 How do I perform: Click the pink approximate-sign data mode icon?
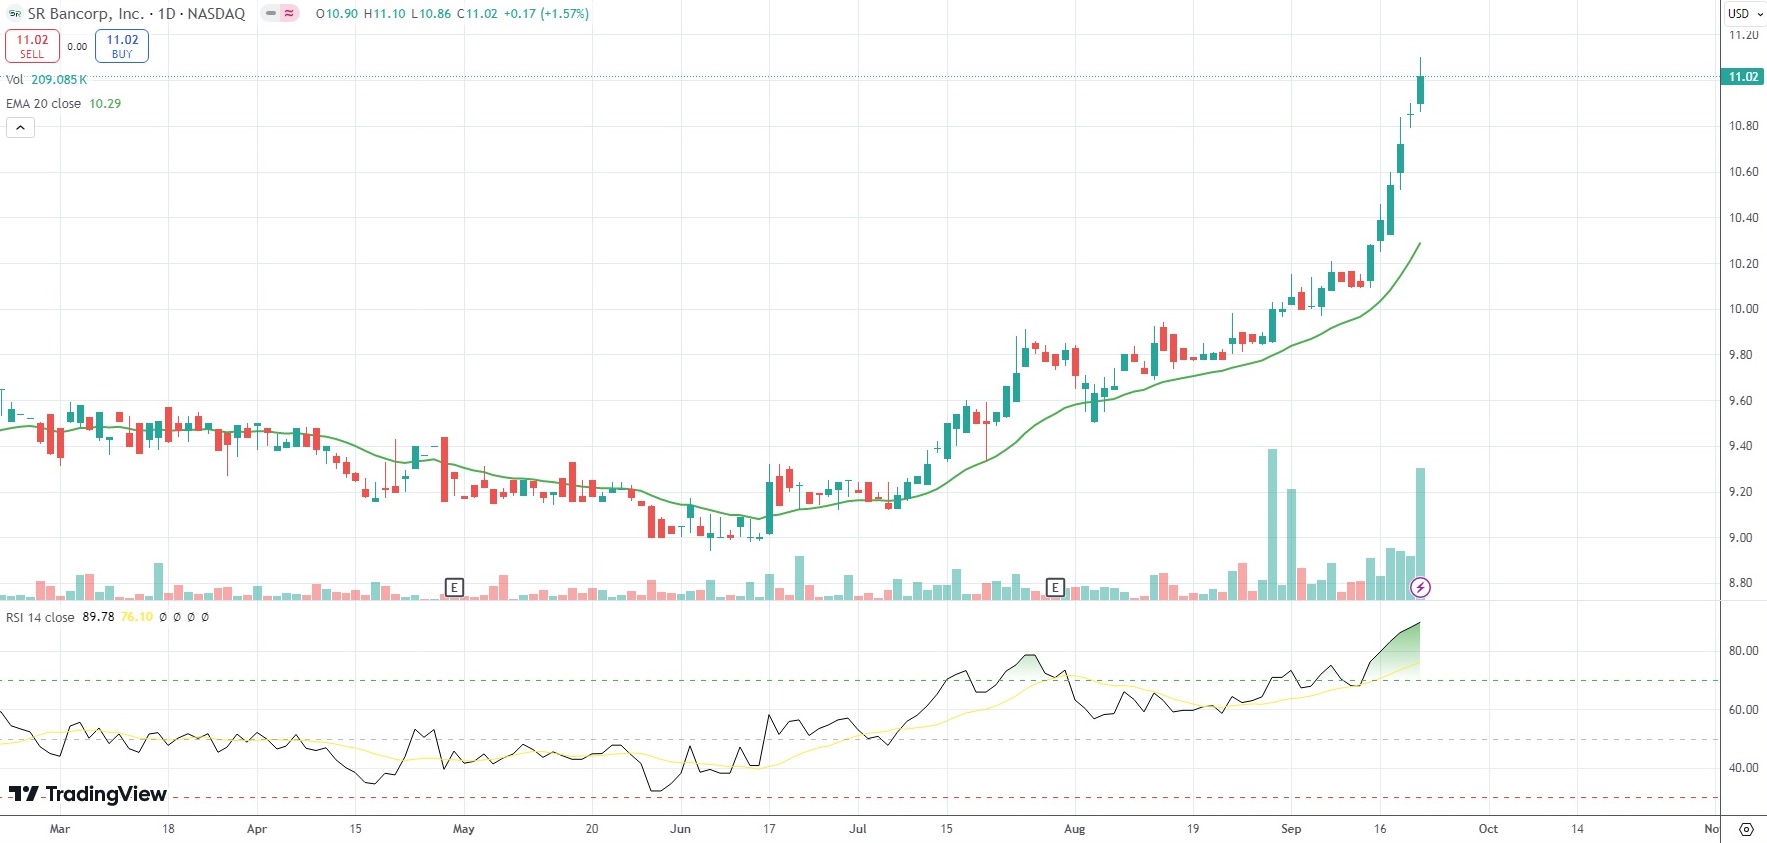pos(289,14)
